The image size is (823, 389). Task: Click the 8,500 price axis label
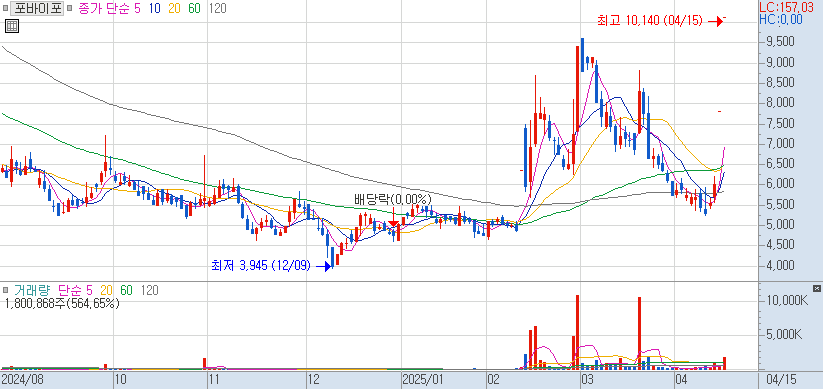pyautogui.click(x=779, y=82)
